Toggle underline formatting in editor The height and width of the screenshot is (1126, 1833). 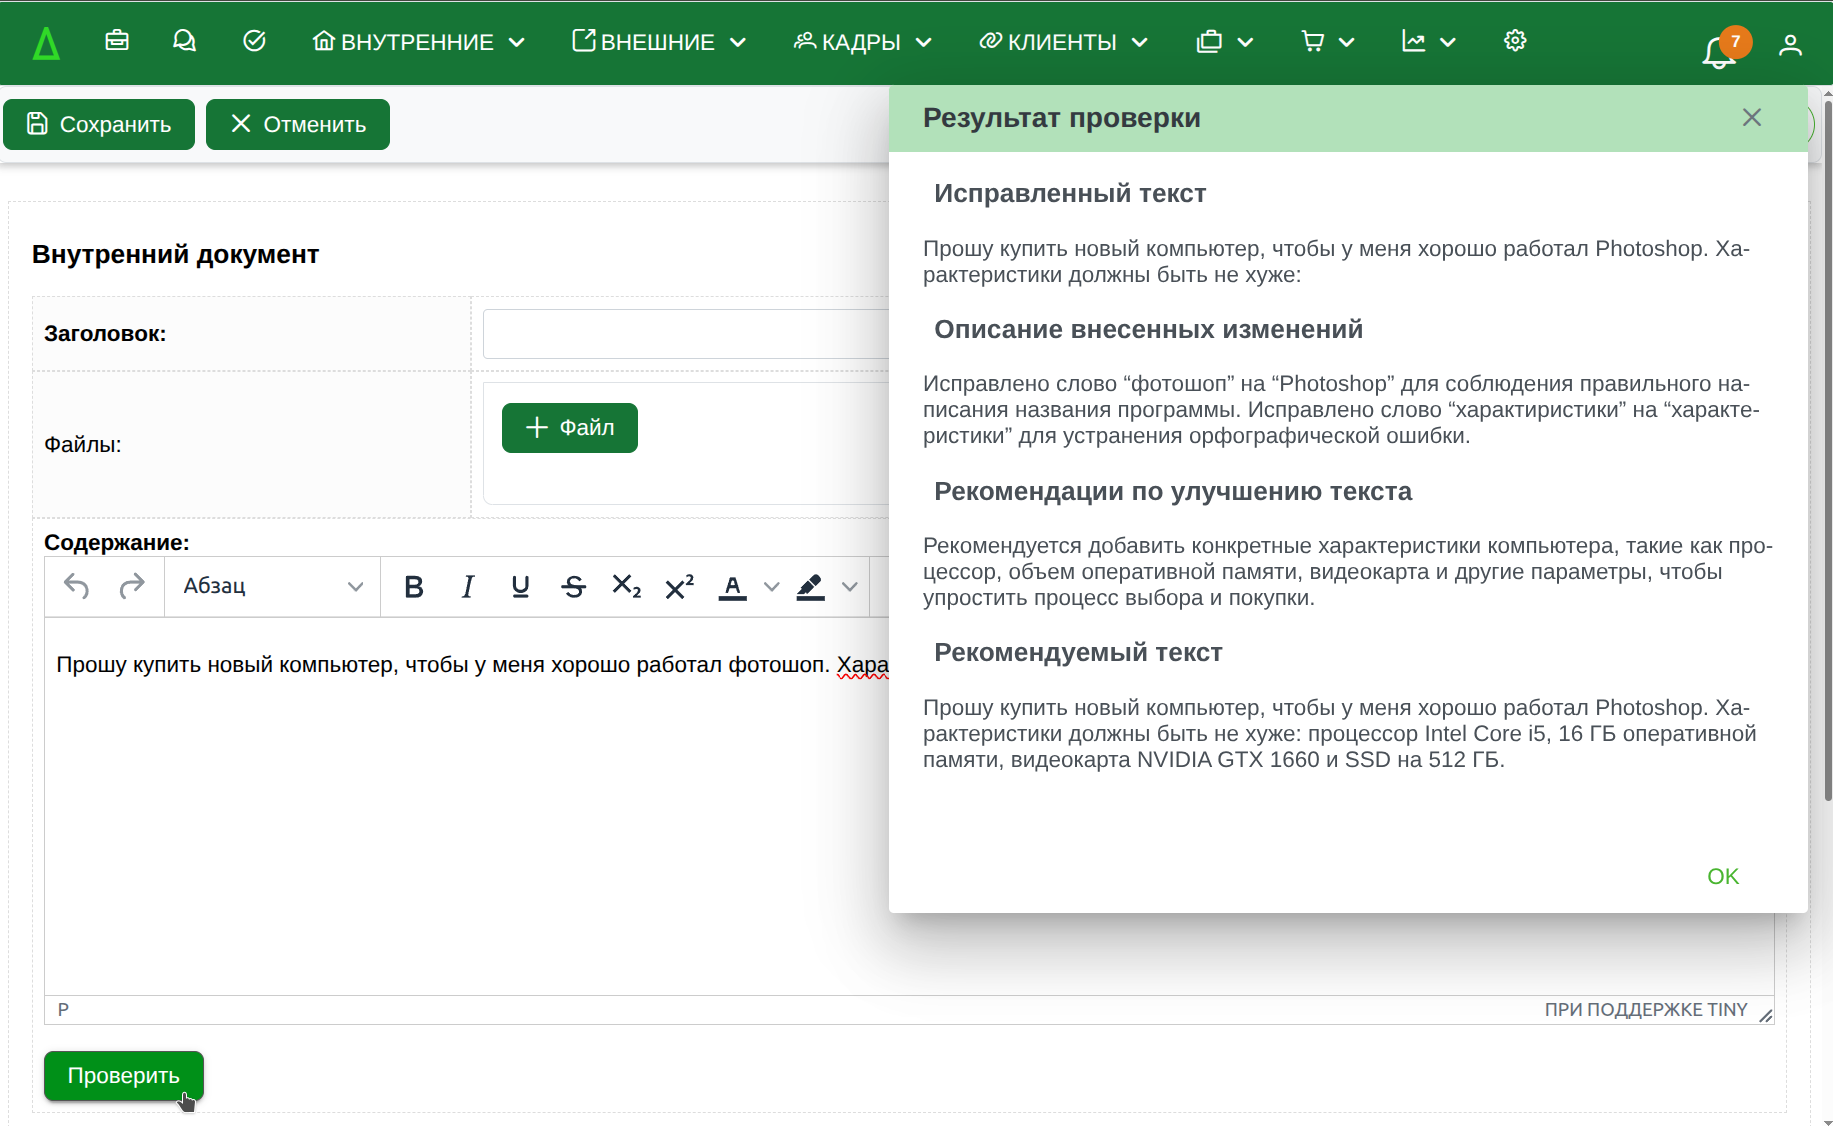520,587
